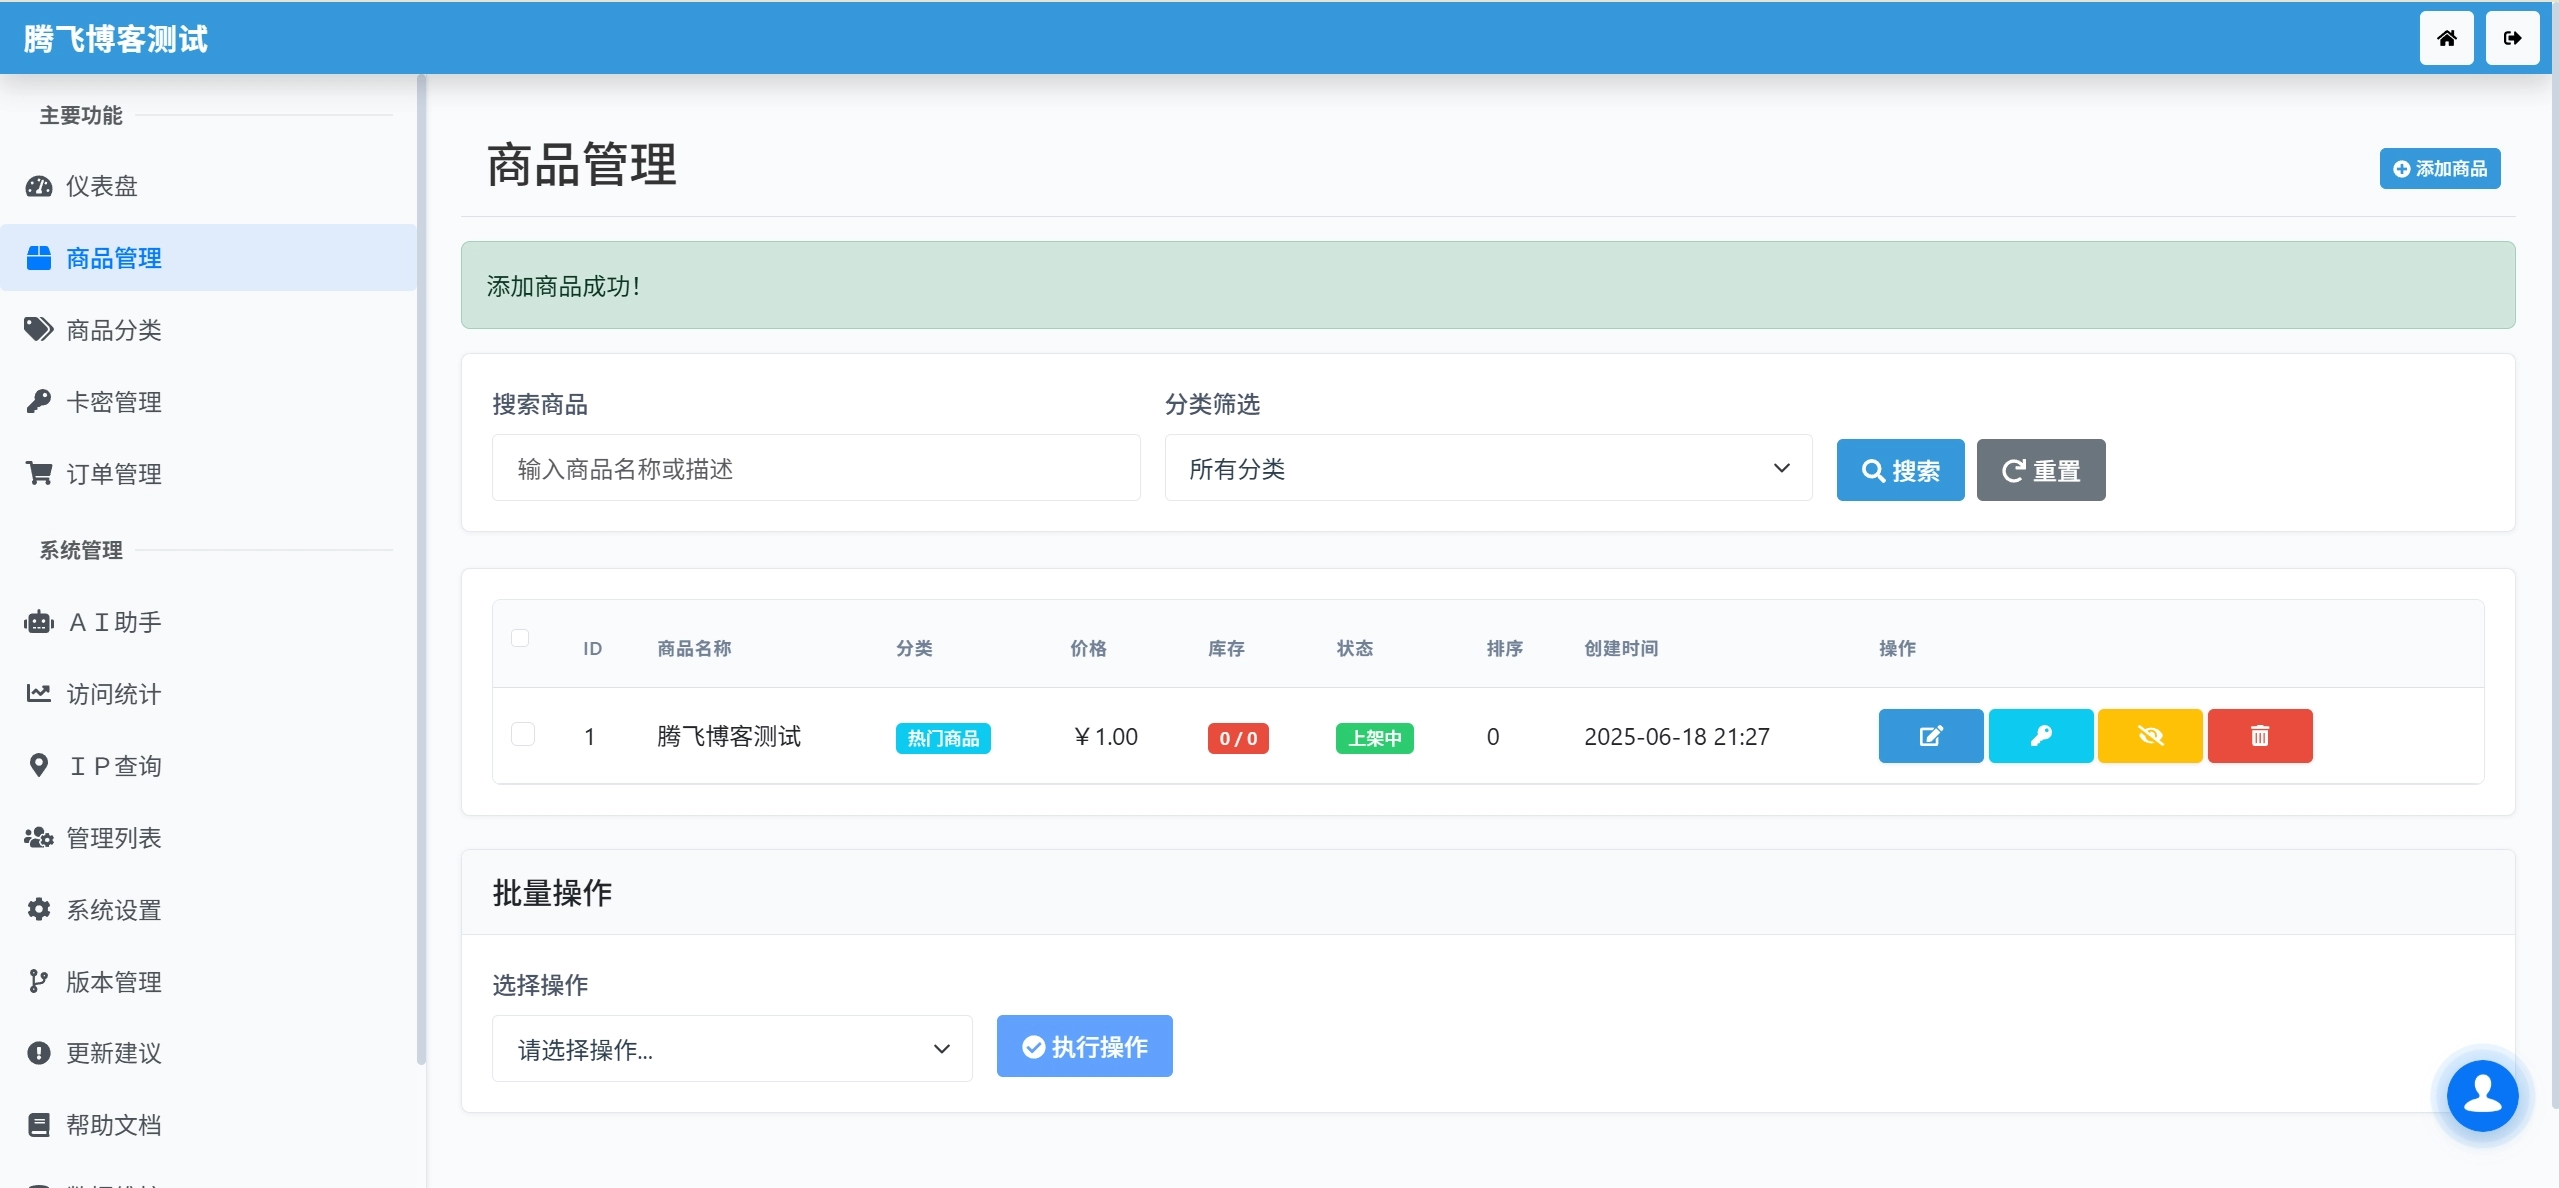Open ＡＩ助手 sidebar label
This screenshot has width=2559, height=1188.
pos(114,622)
